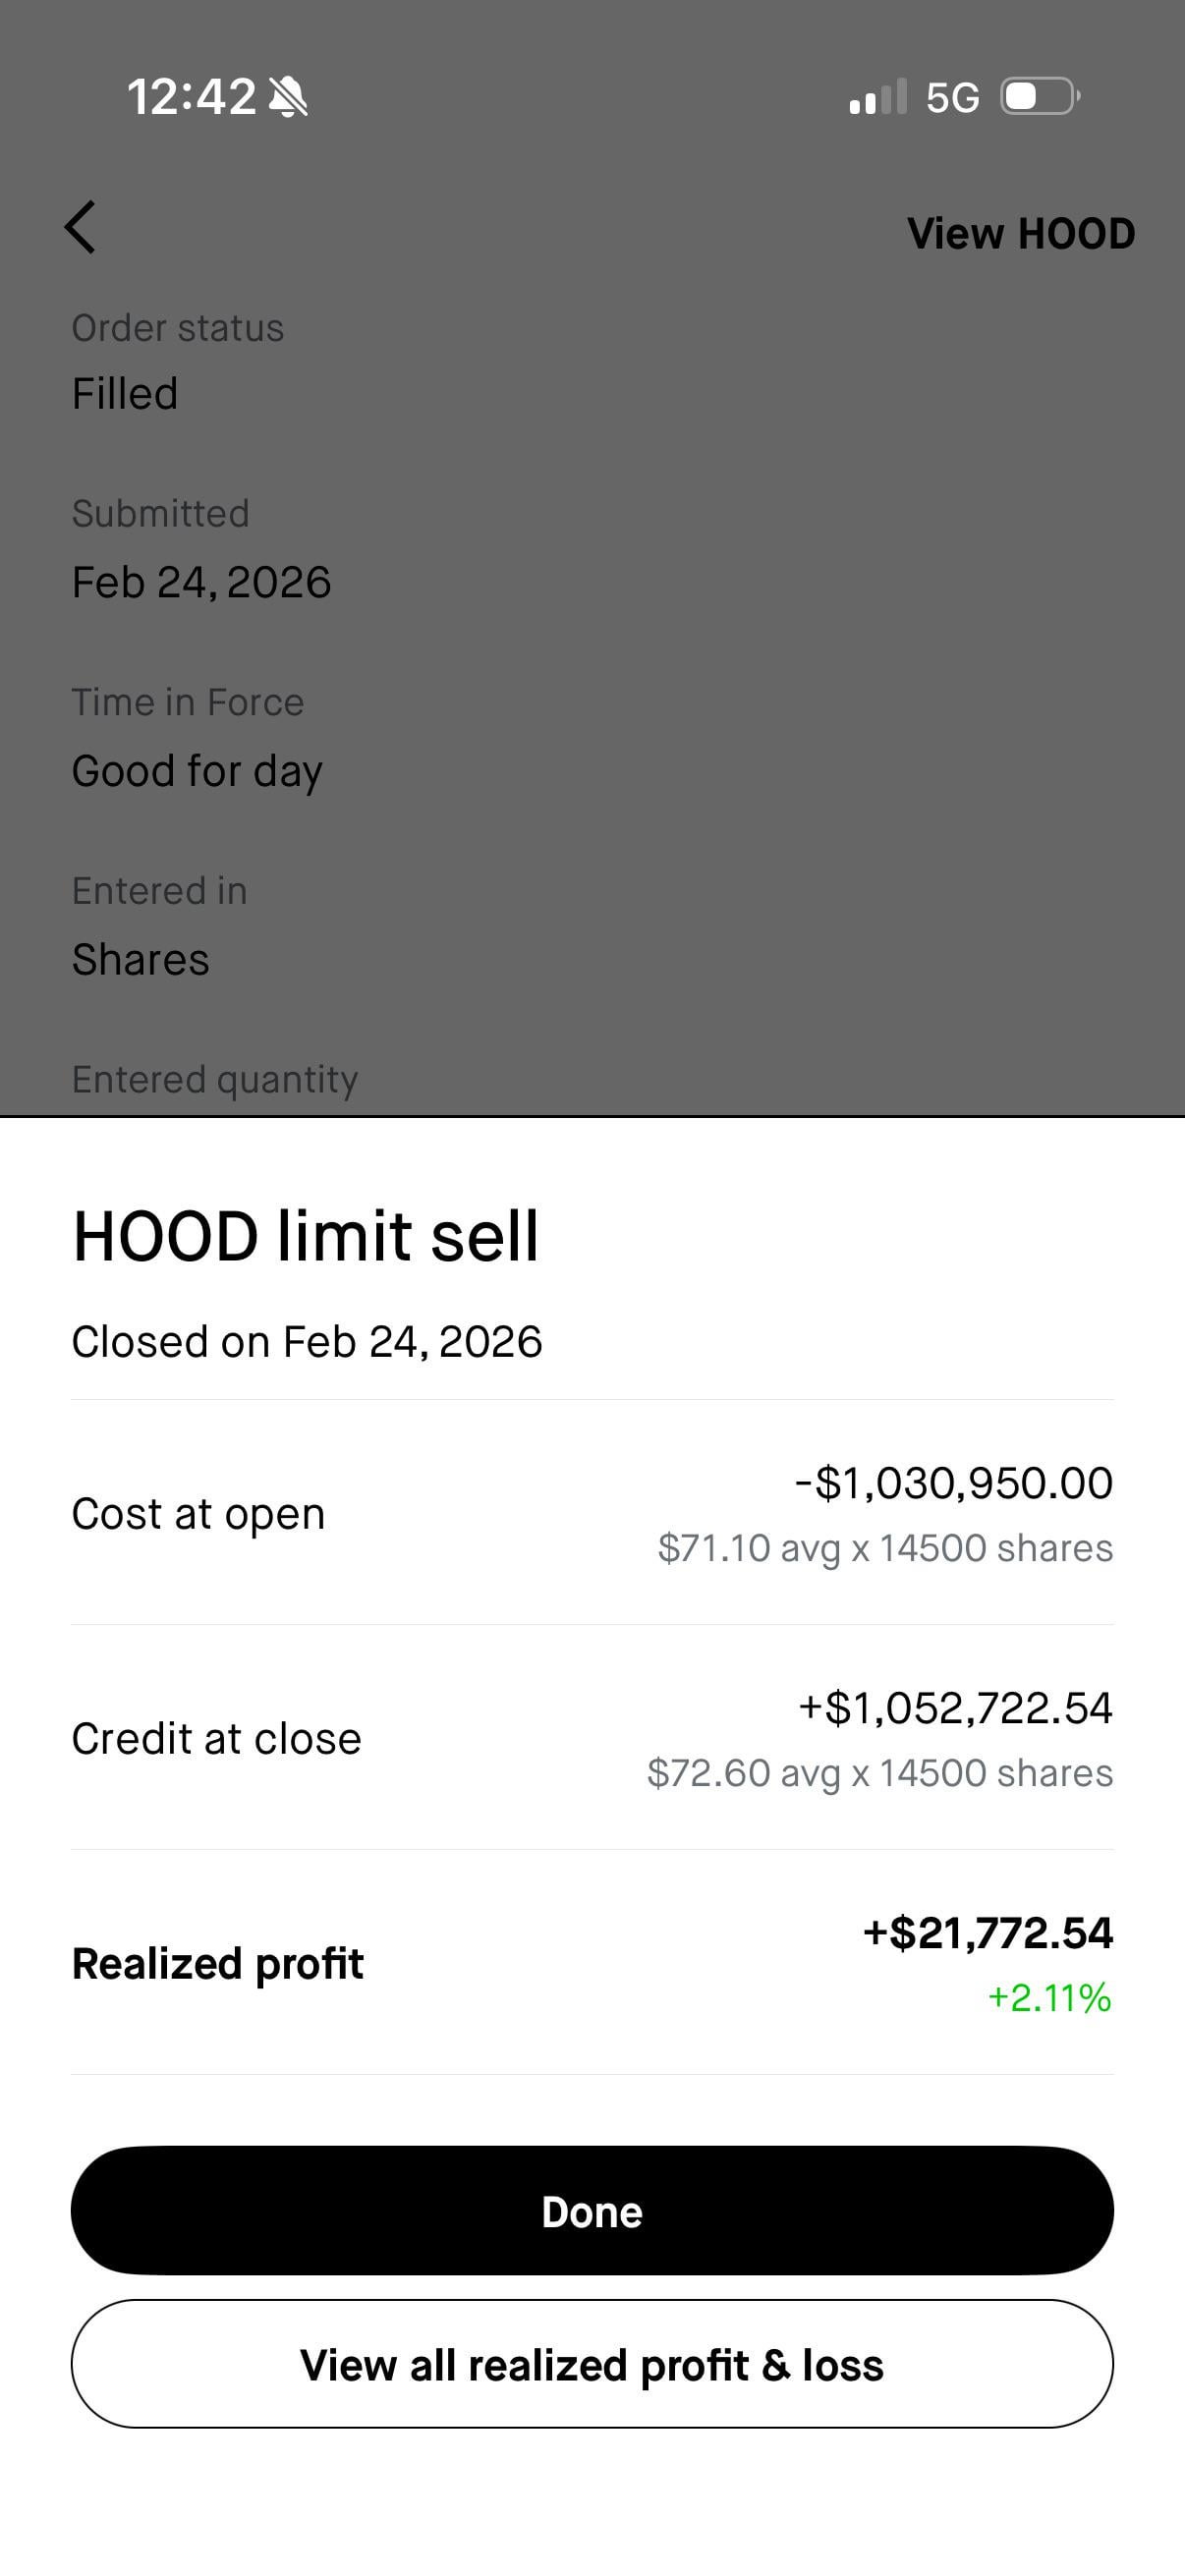Tap the $71.10 avg x 14500 shares text
The image size is (1185, 2576).
pyautogui.click(x=885, y=1548)
